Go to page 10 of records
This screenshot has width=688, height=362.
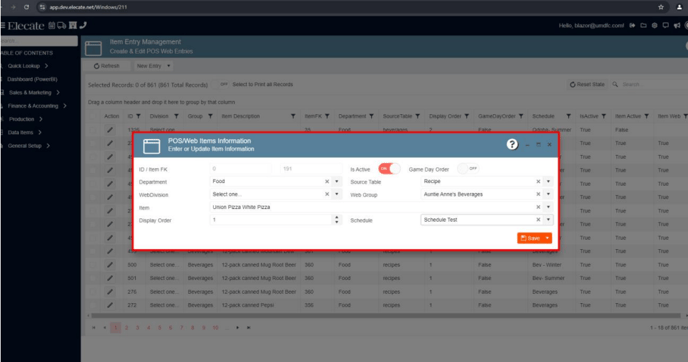[x=215, y=328]
